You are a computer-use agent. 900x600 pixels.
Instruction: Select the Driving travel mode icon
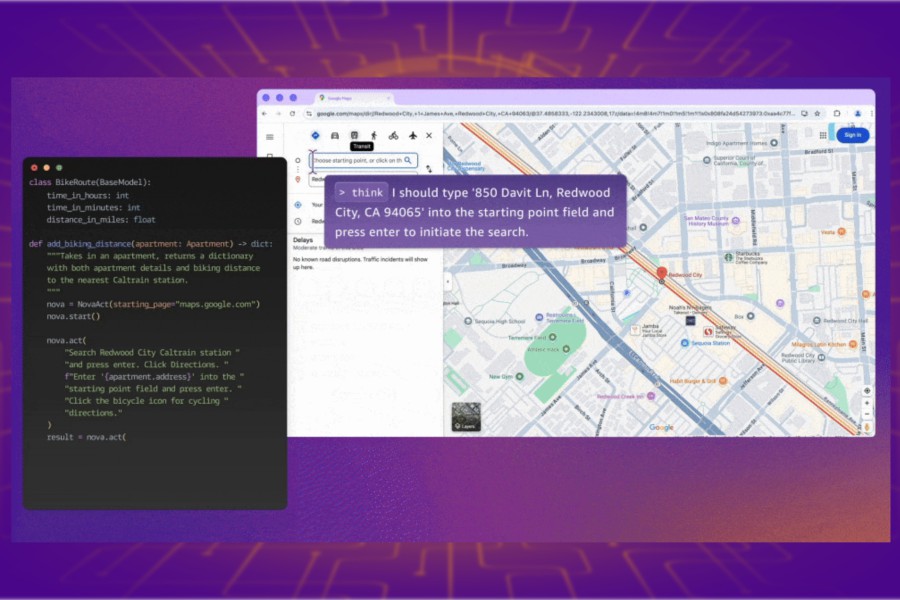tap(335, 136)
